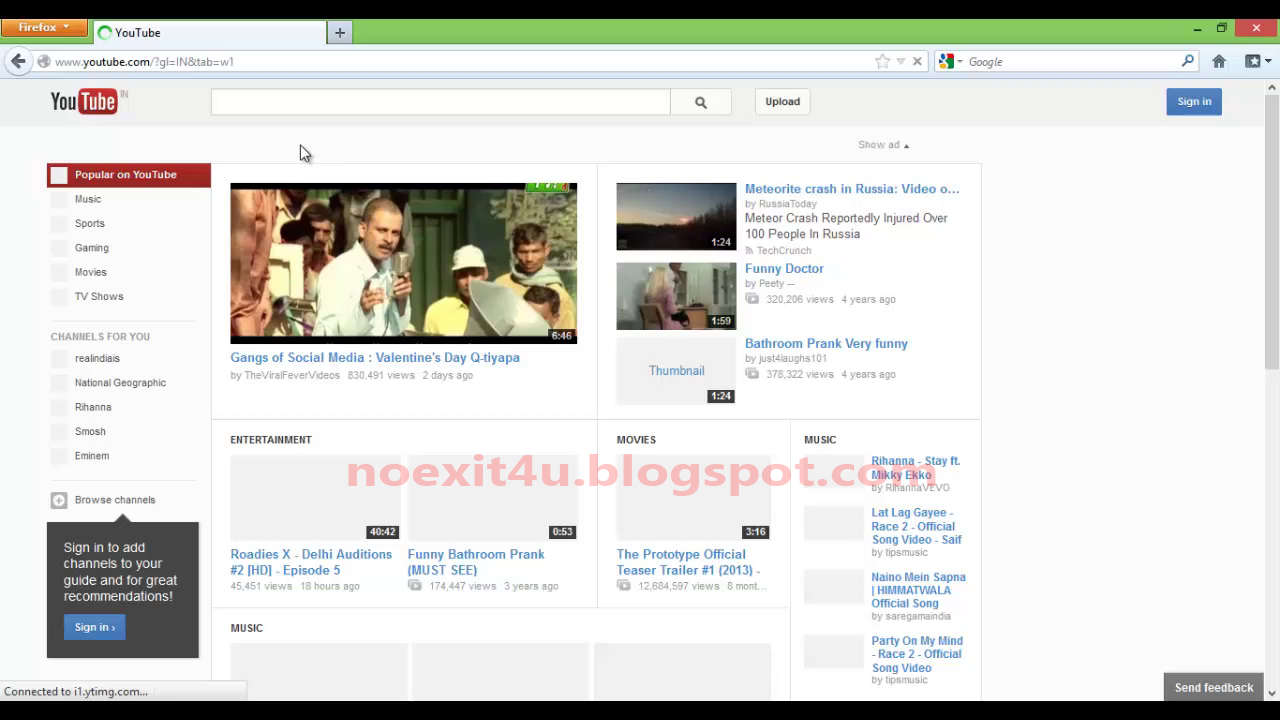Open the search engine dropdown arrow
Screen dimensions: 1280x720
coord(959,61)
